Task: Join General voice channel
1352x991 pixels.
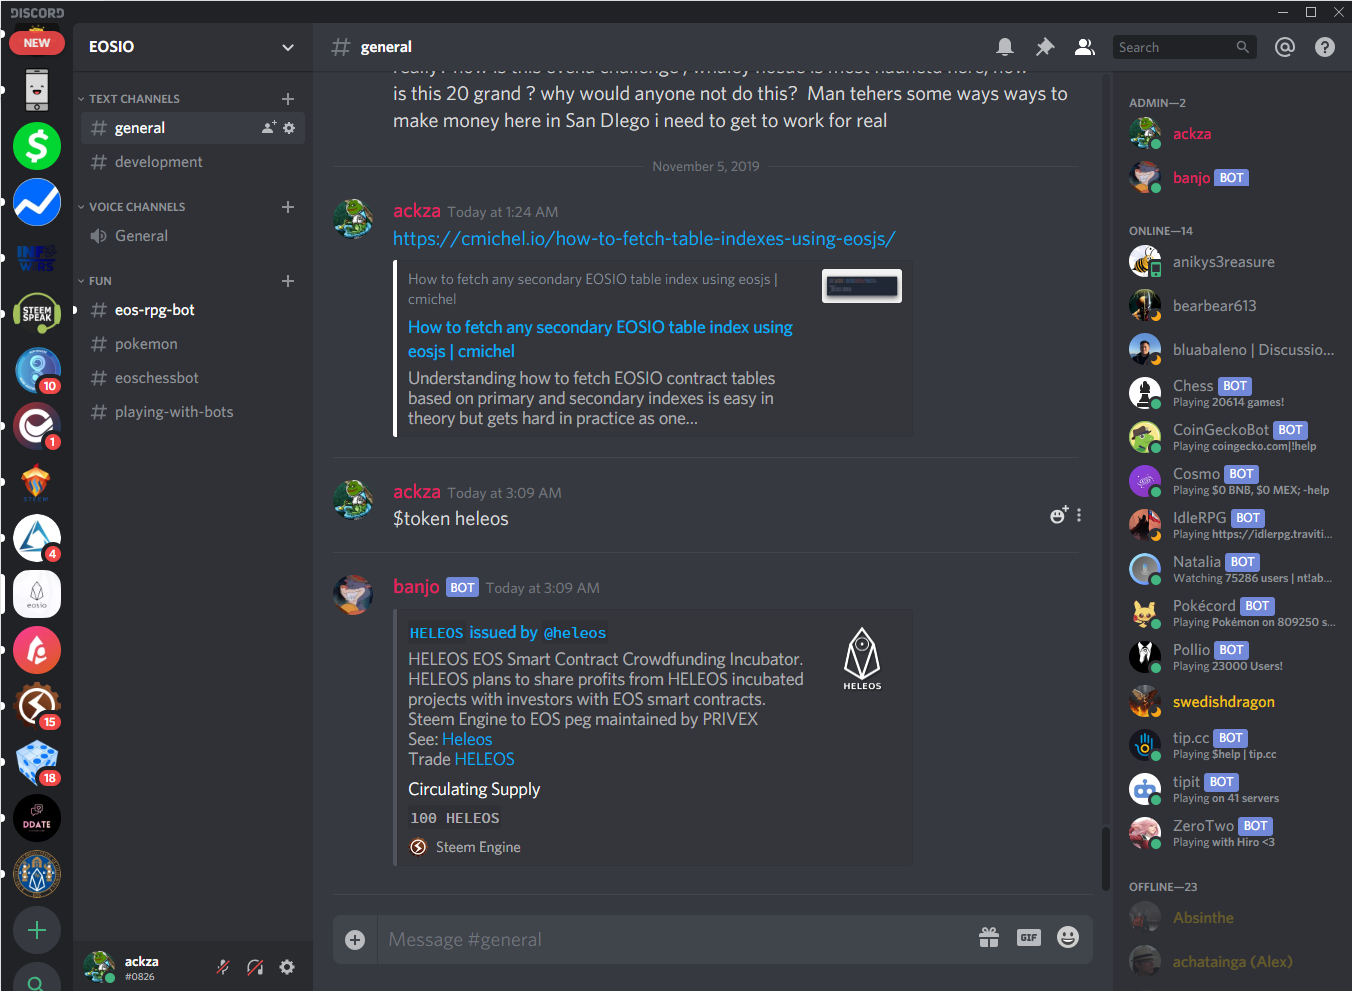Action: click(x=191, y=236)
